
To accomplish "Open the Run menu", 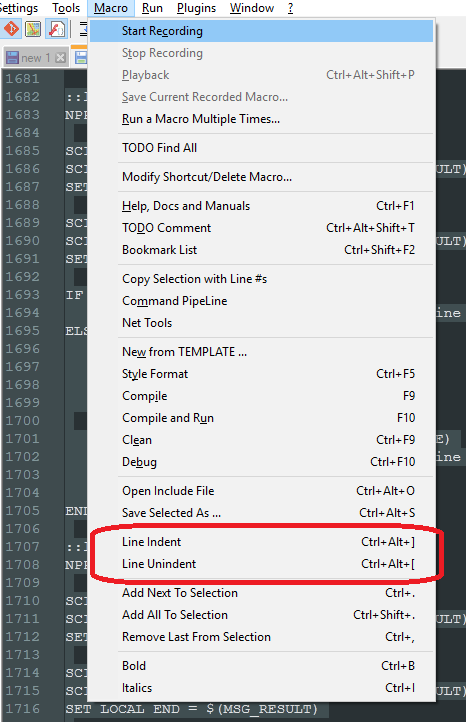I will tap(152, 8).
